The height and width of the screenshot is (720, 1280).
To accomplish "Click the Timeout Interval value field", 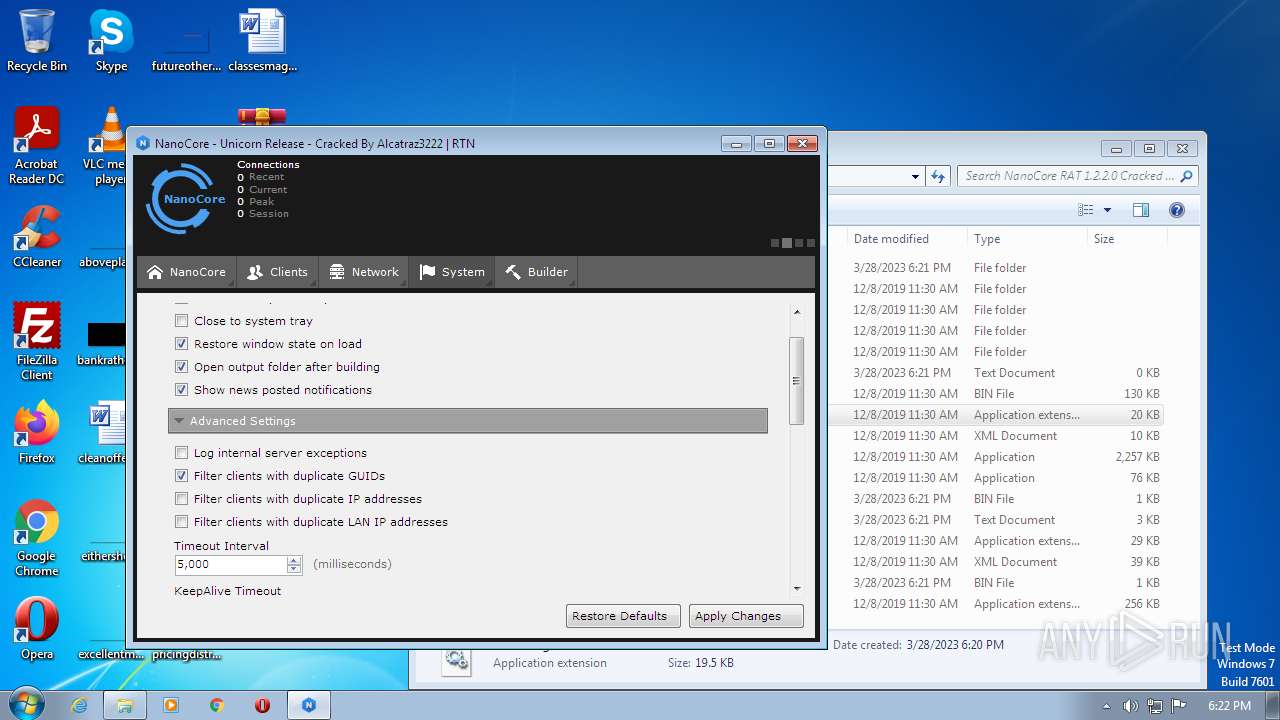I will [x=231, y=564].
